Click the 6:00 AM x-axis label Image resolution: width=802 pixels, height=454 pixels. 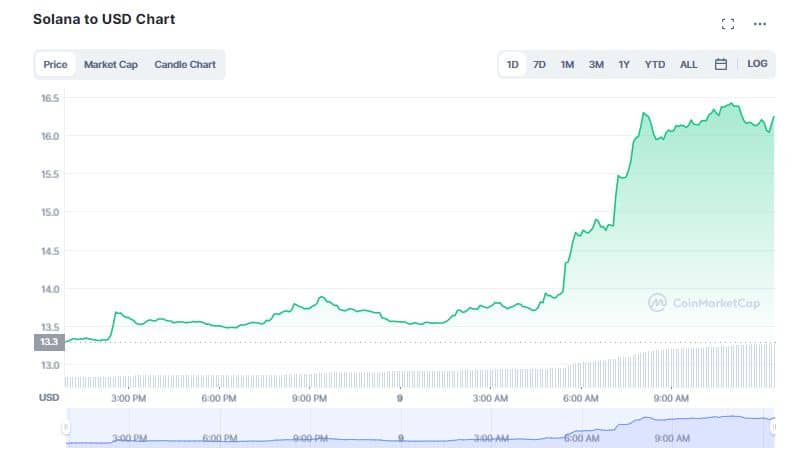tap(581, 398)
